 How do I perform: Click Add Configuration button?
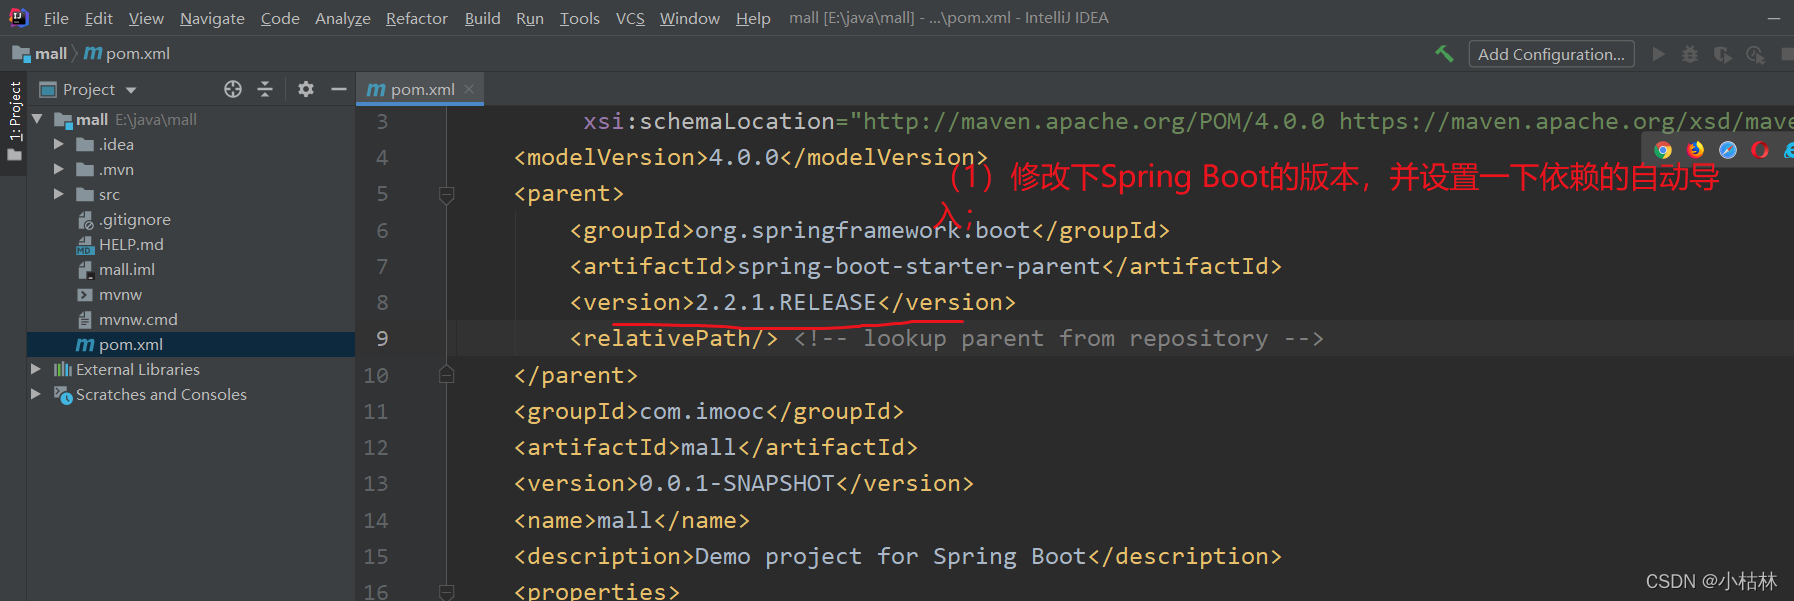click(x=1551, y=54)
